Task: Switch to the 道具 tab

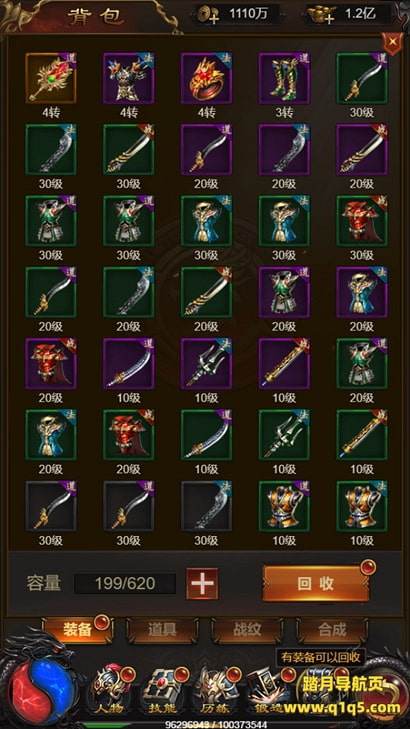Action: (x=162, y=630)
